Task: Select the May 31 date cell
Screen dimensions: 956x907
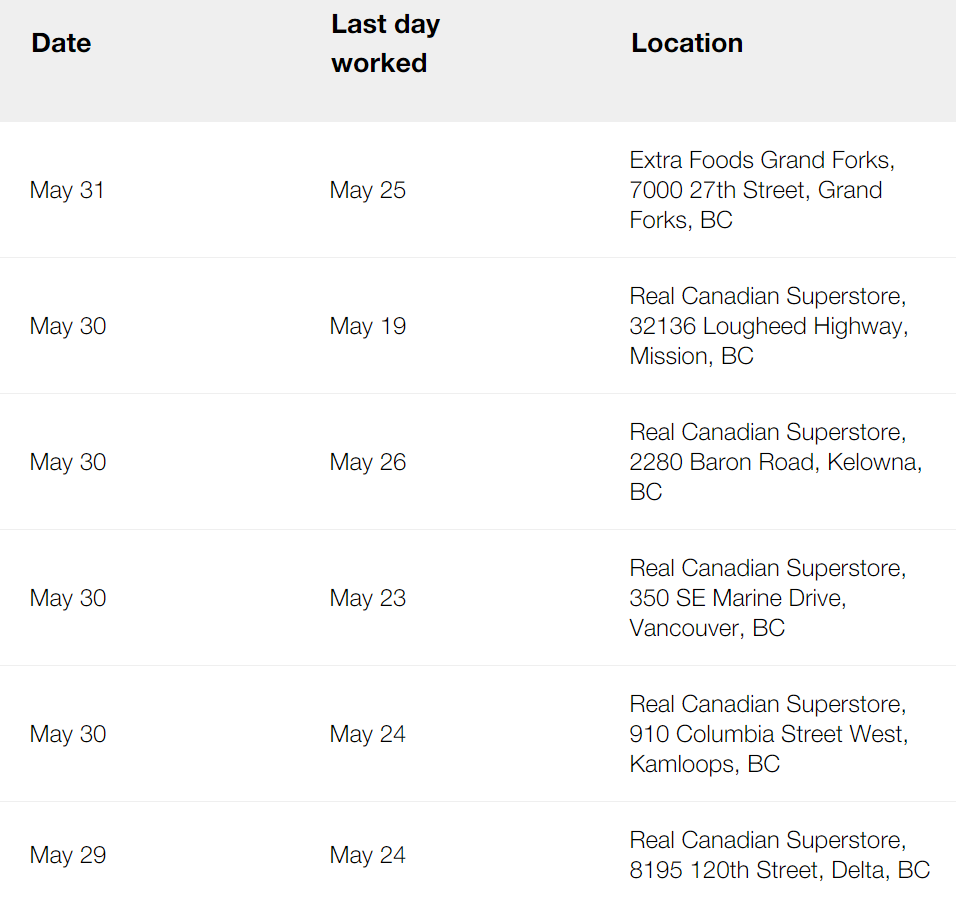Action: pyautogui.click(x=67, y=190)
